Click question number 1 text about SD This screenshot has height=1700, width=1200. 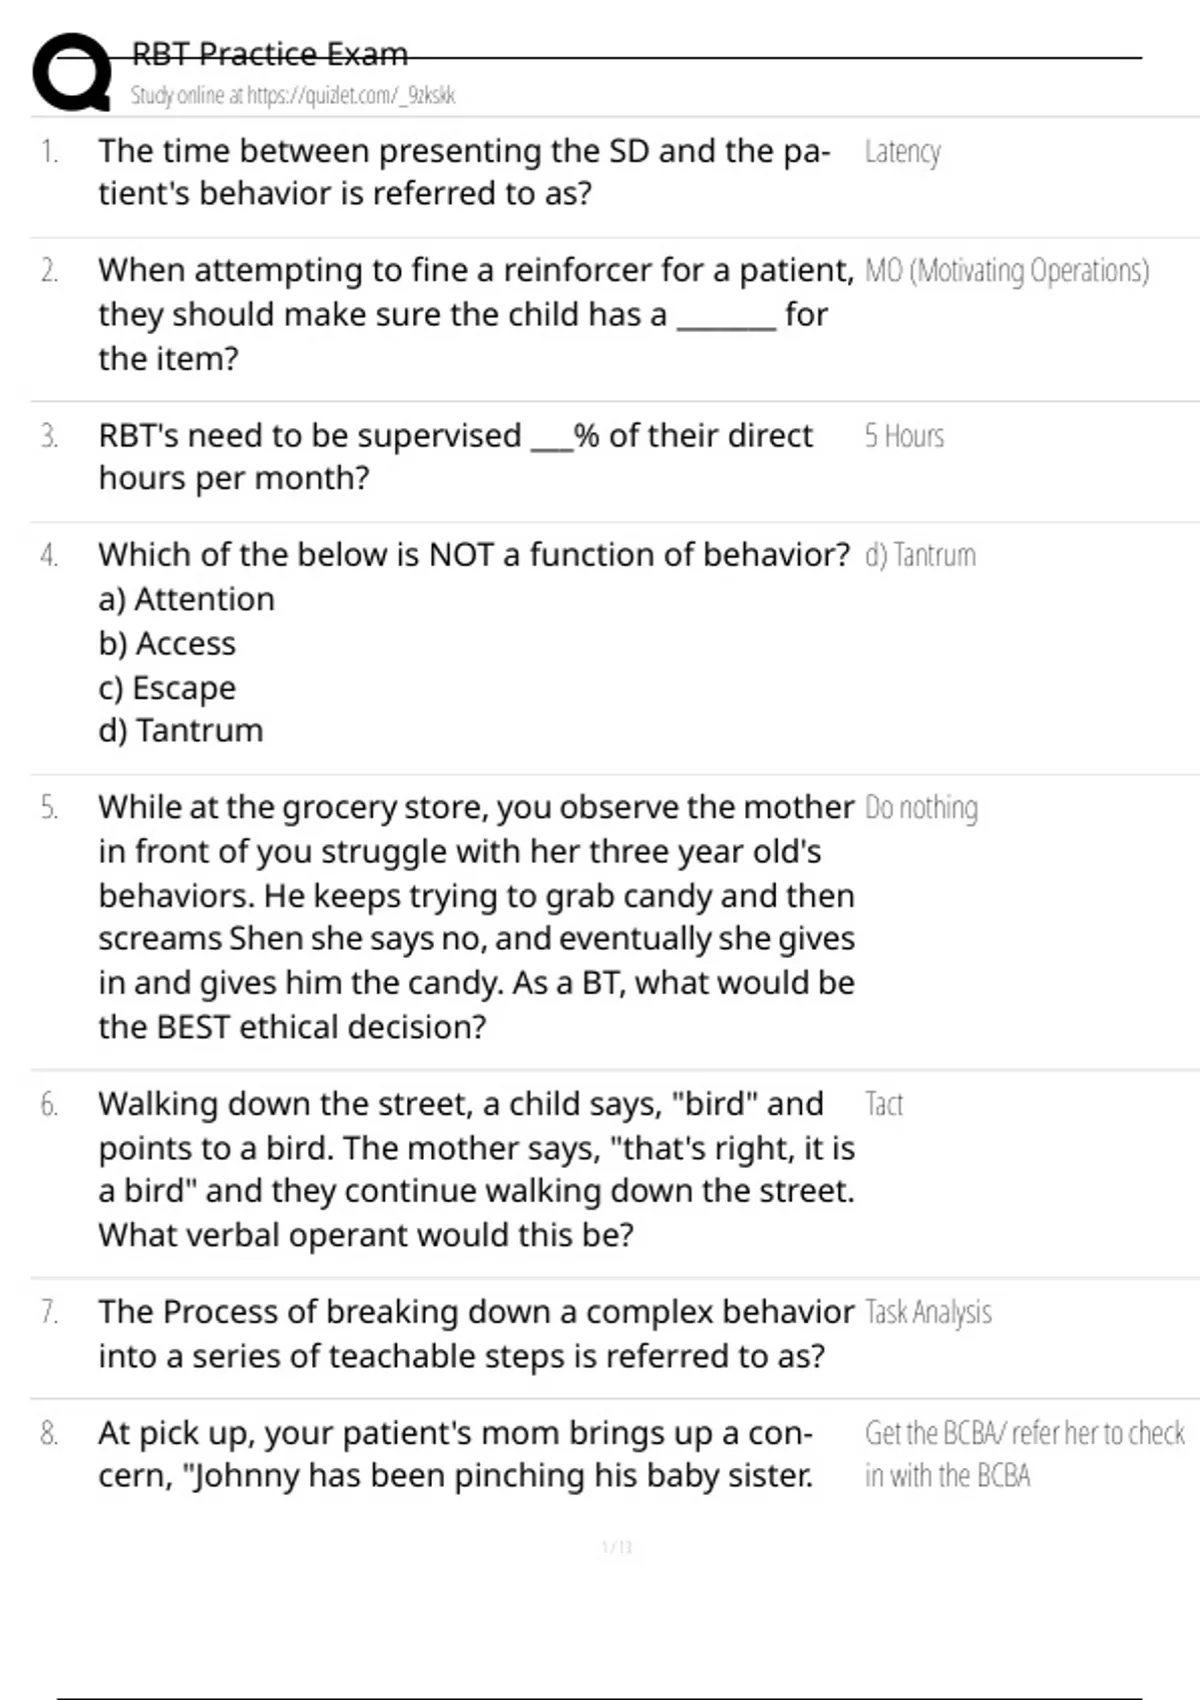point(464,172)
